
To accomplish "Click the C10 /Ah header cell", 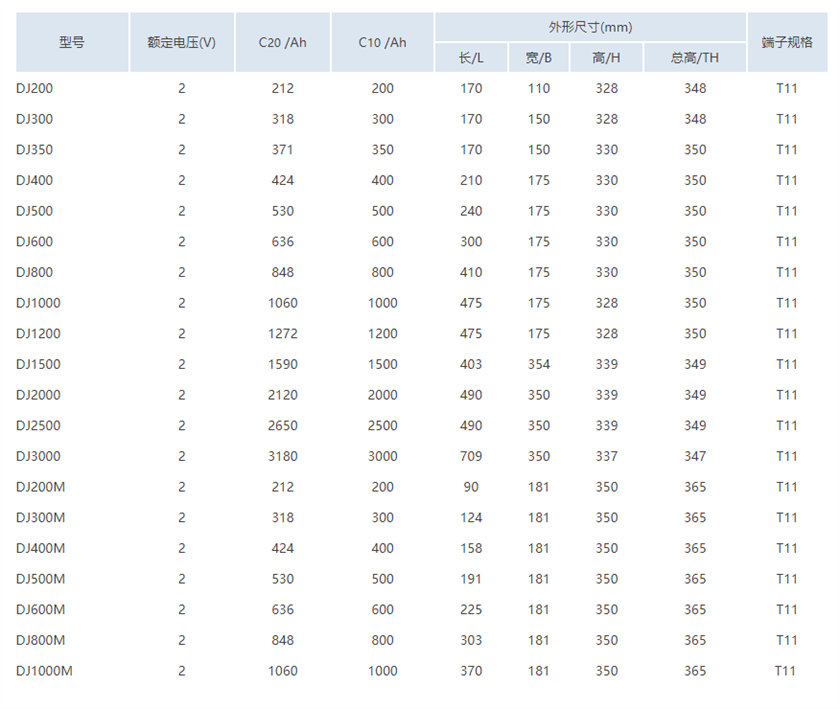I will (x=382, y=42).
